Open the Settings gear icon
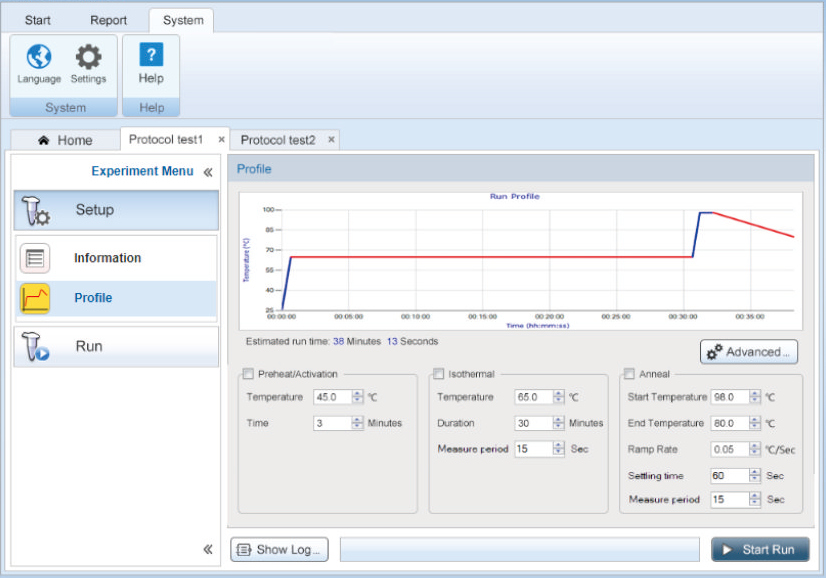 coord(88,56)
